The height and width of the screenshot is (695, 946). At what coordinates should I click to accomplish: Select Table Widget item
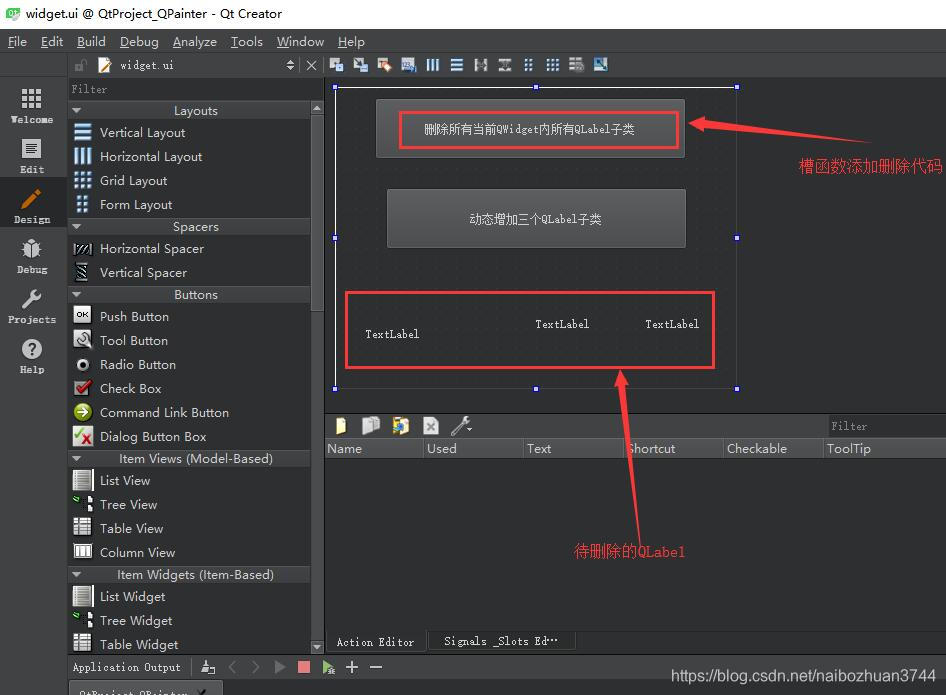139,644
